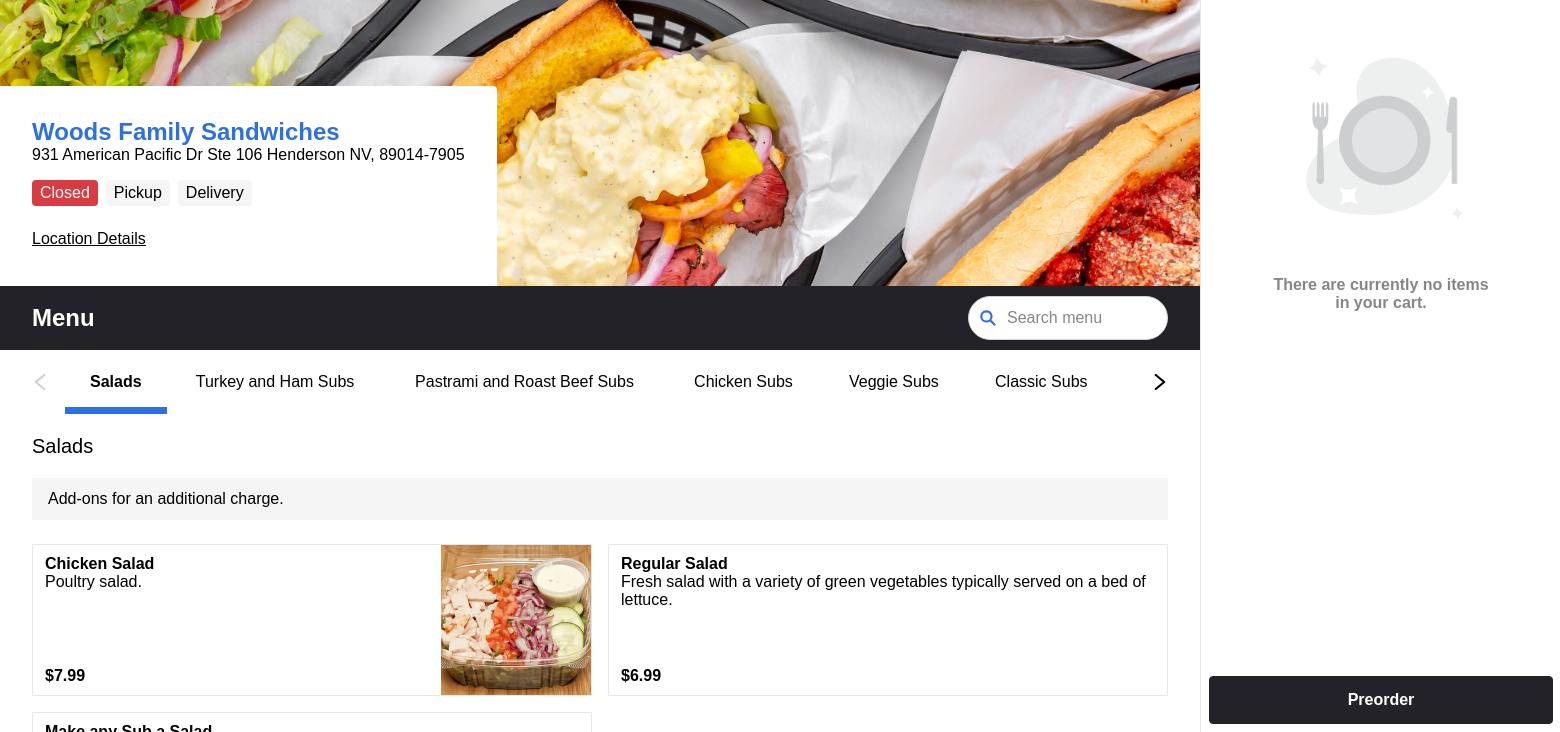The width and height of the screenshot is (1560, 732).
Task: Click the search magnifier icon
Action: coord(988,318)
